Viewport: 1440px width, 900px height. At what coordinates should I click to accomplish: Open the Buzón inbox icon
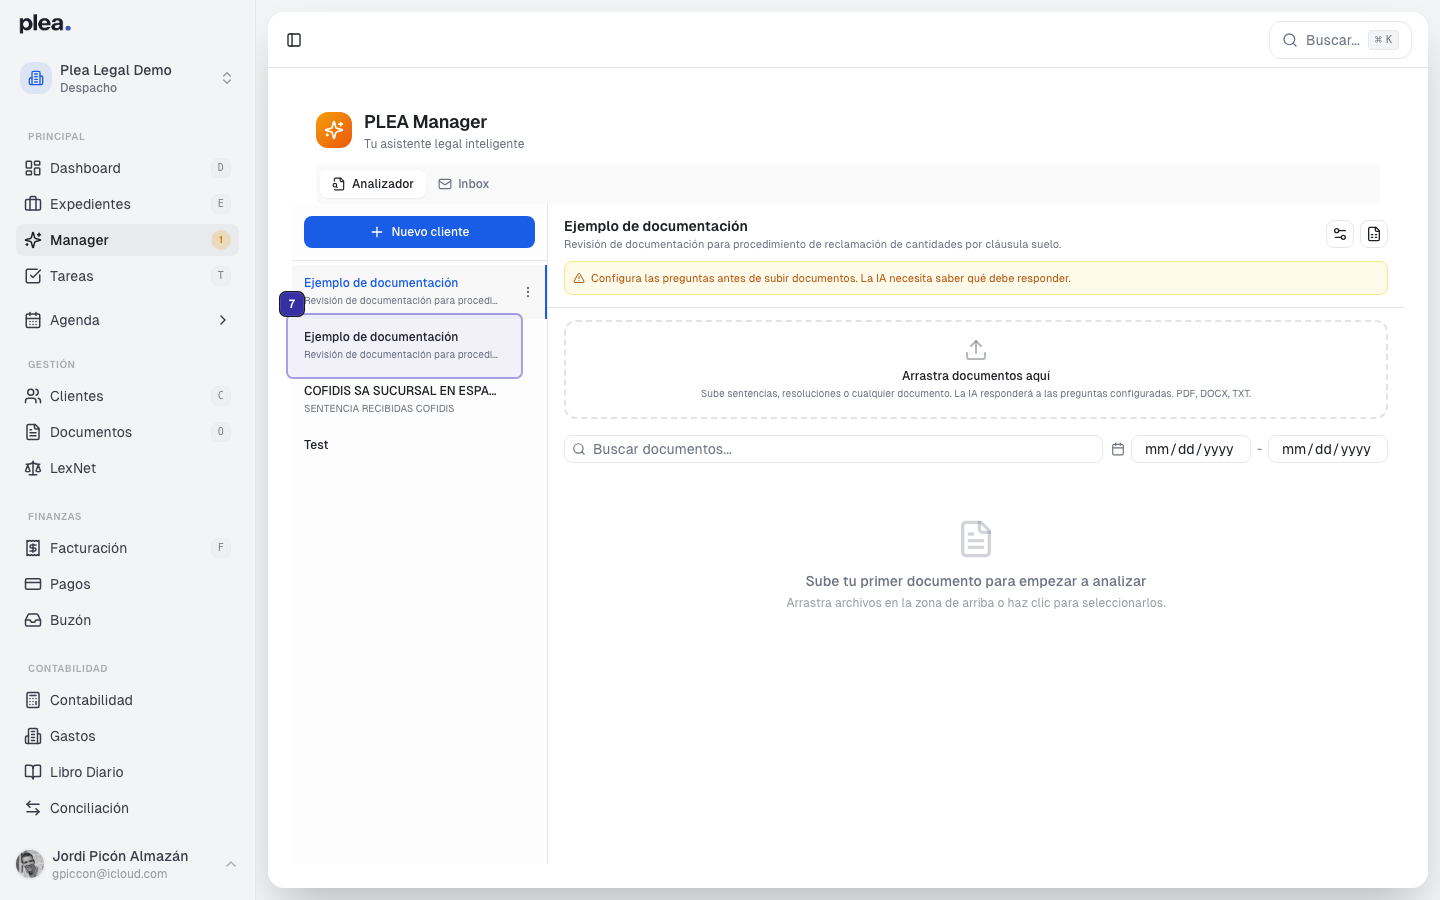pos(32,619)
